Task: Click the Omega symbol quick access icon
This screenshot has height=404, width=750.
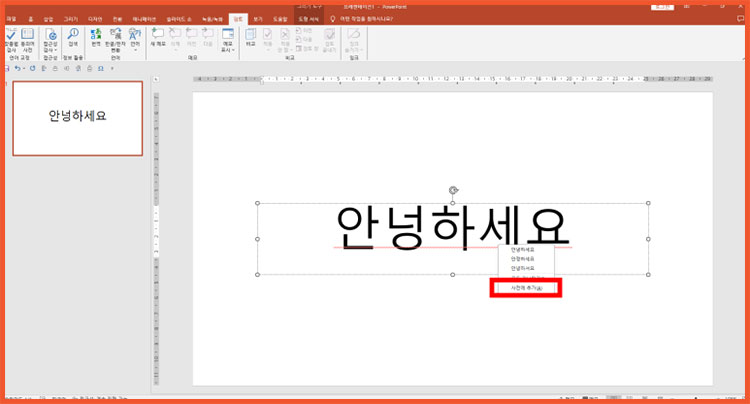Action: 101,68
